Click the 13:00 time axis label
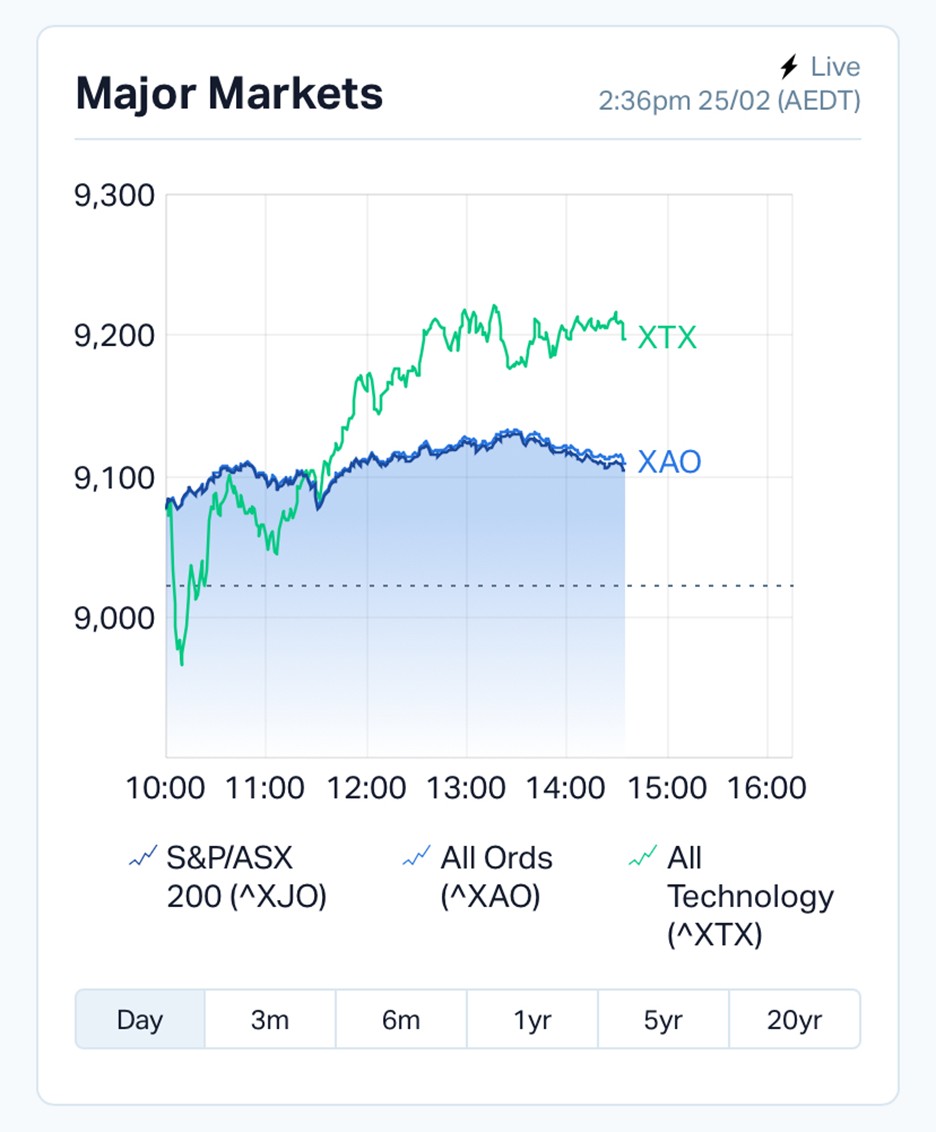Viewport: 936px width, 1132px height. tap(466, 788)
